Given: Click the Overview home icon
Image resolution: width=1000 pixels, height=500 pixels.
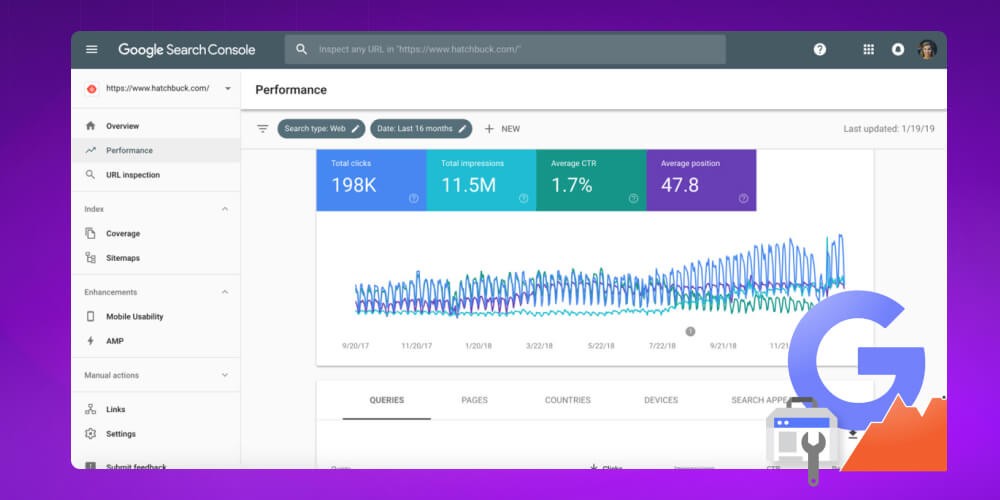Looking at the screenshot, I should tap(91, 126).
